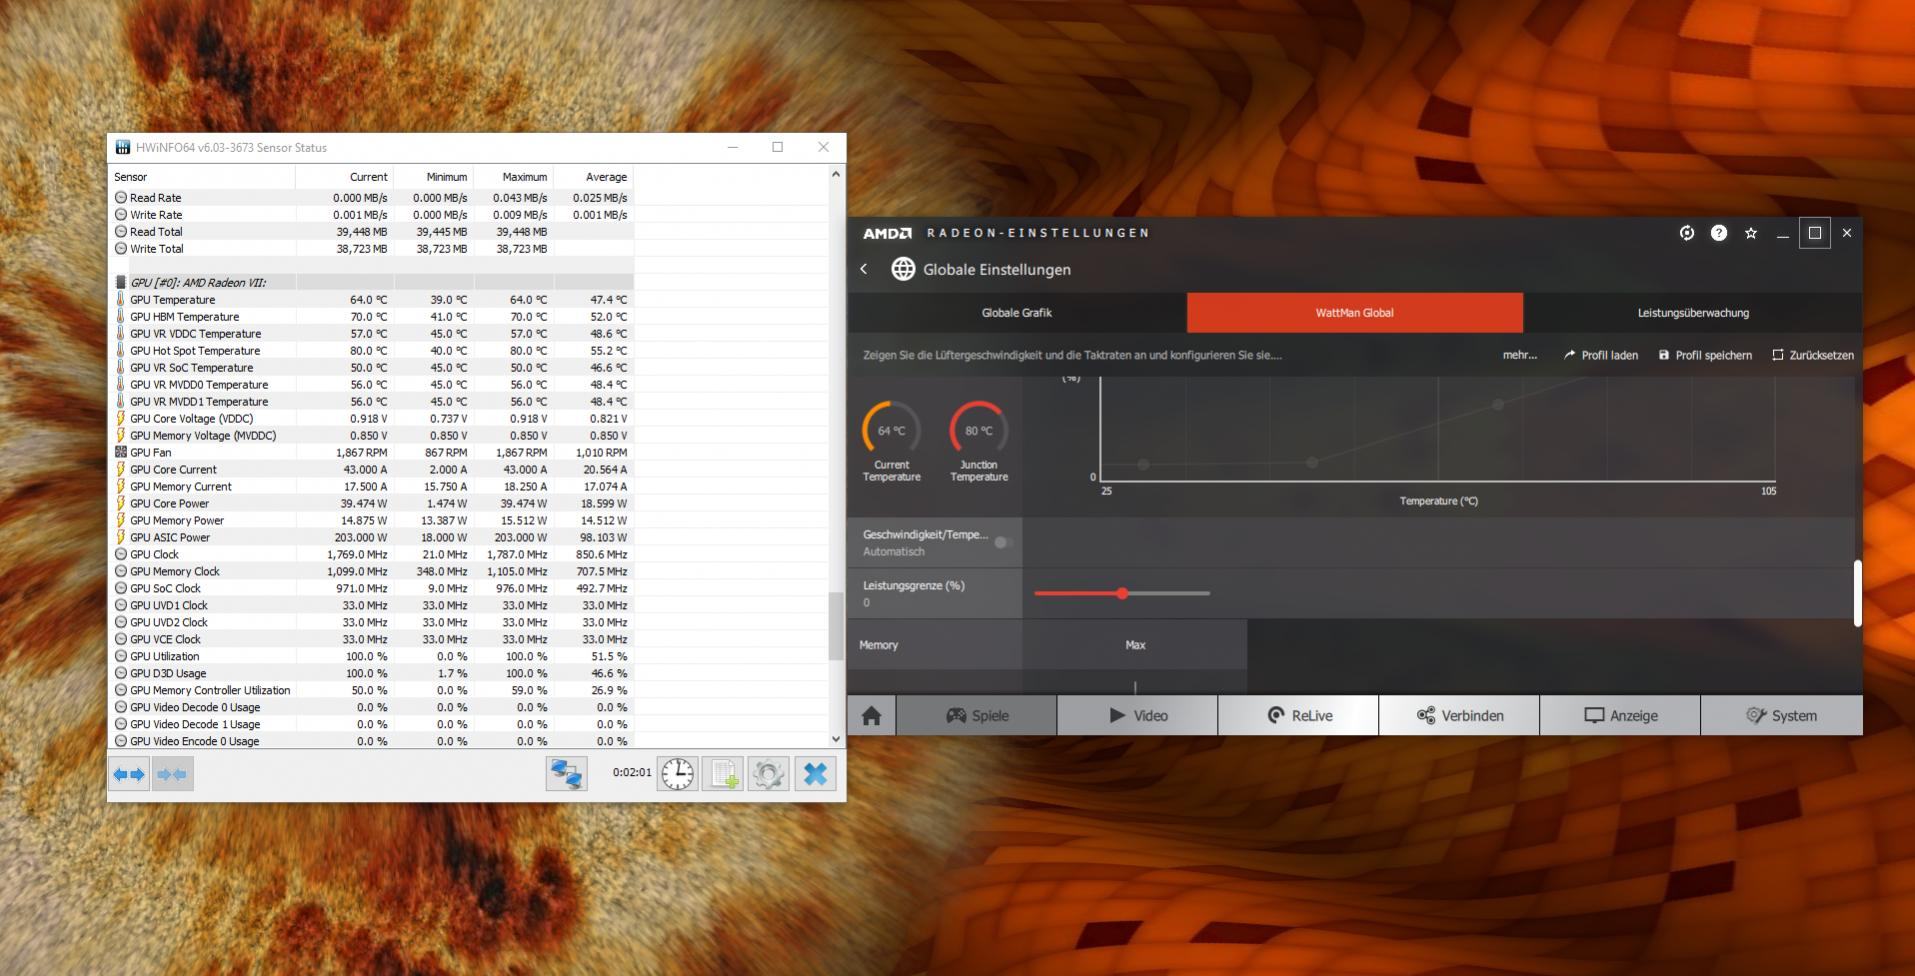
Task: Open HWiNFO sensor settings gear icon
Action: pyautogui.click(x=768, y=774)
